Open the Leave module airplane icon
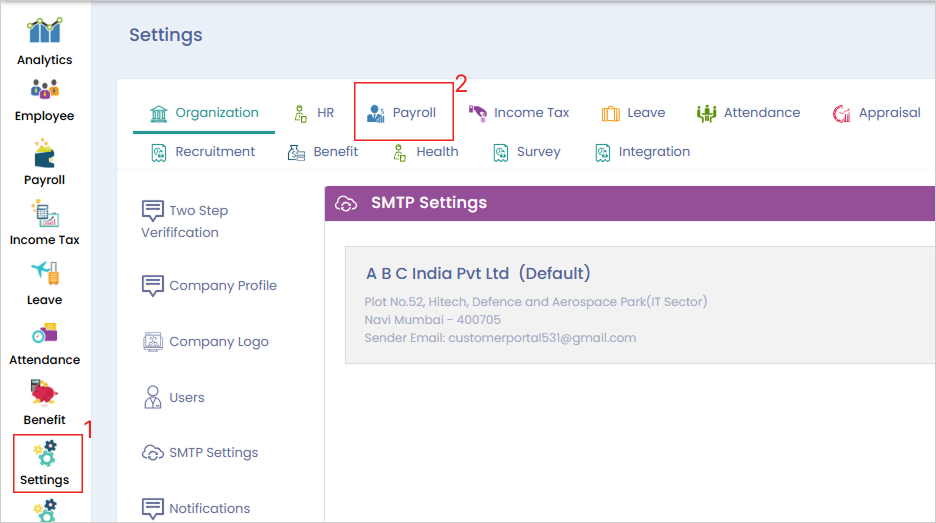The image size is (936, 523). pyautogui.click(x=44, y=273)
